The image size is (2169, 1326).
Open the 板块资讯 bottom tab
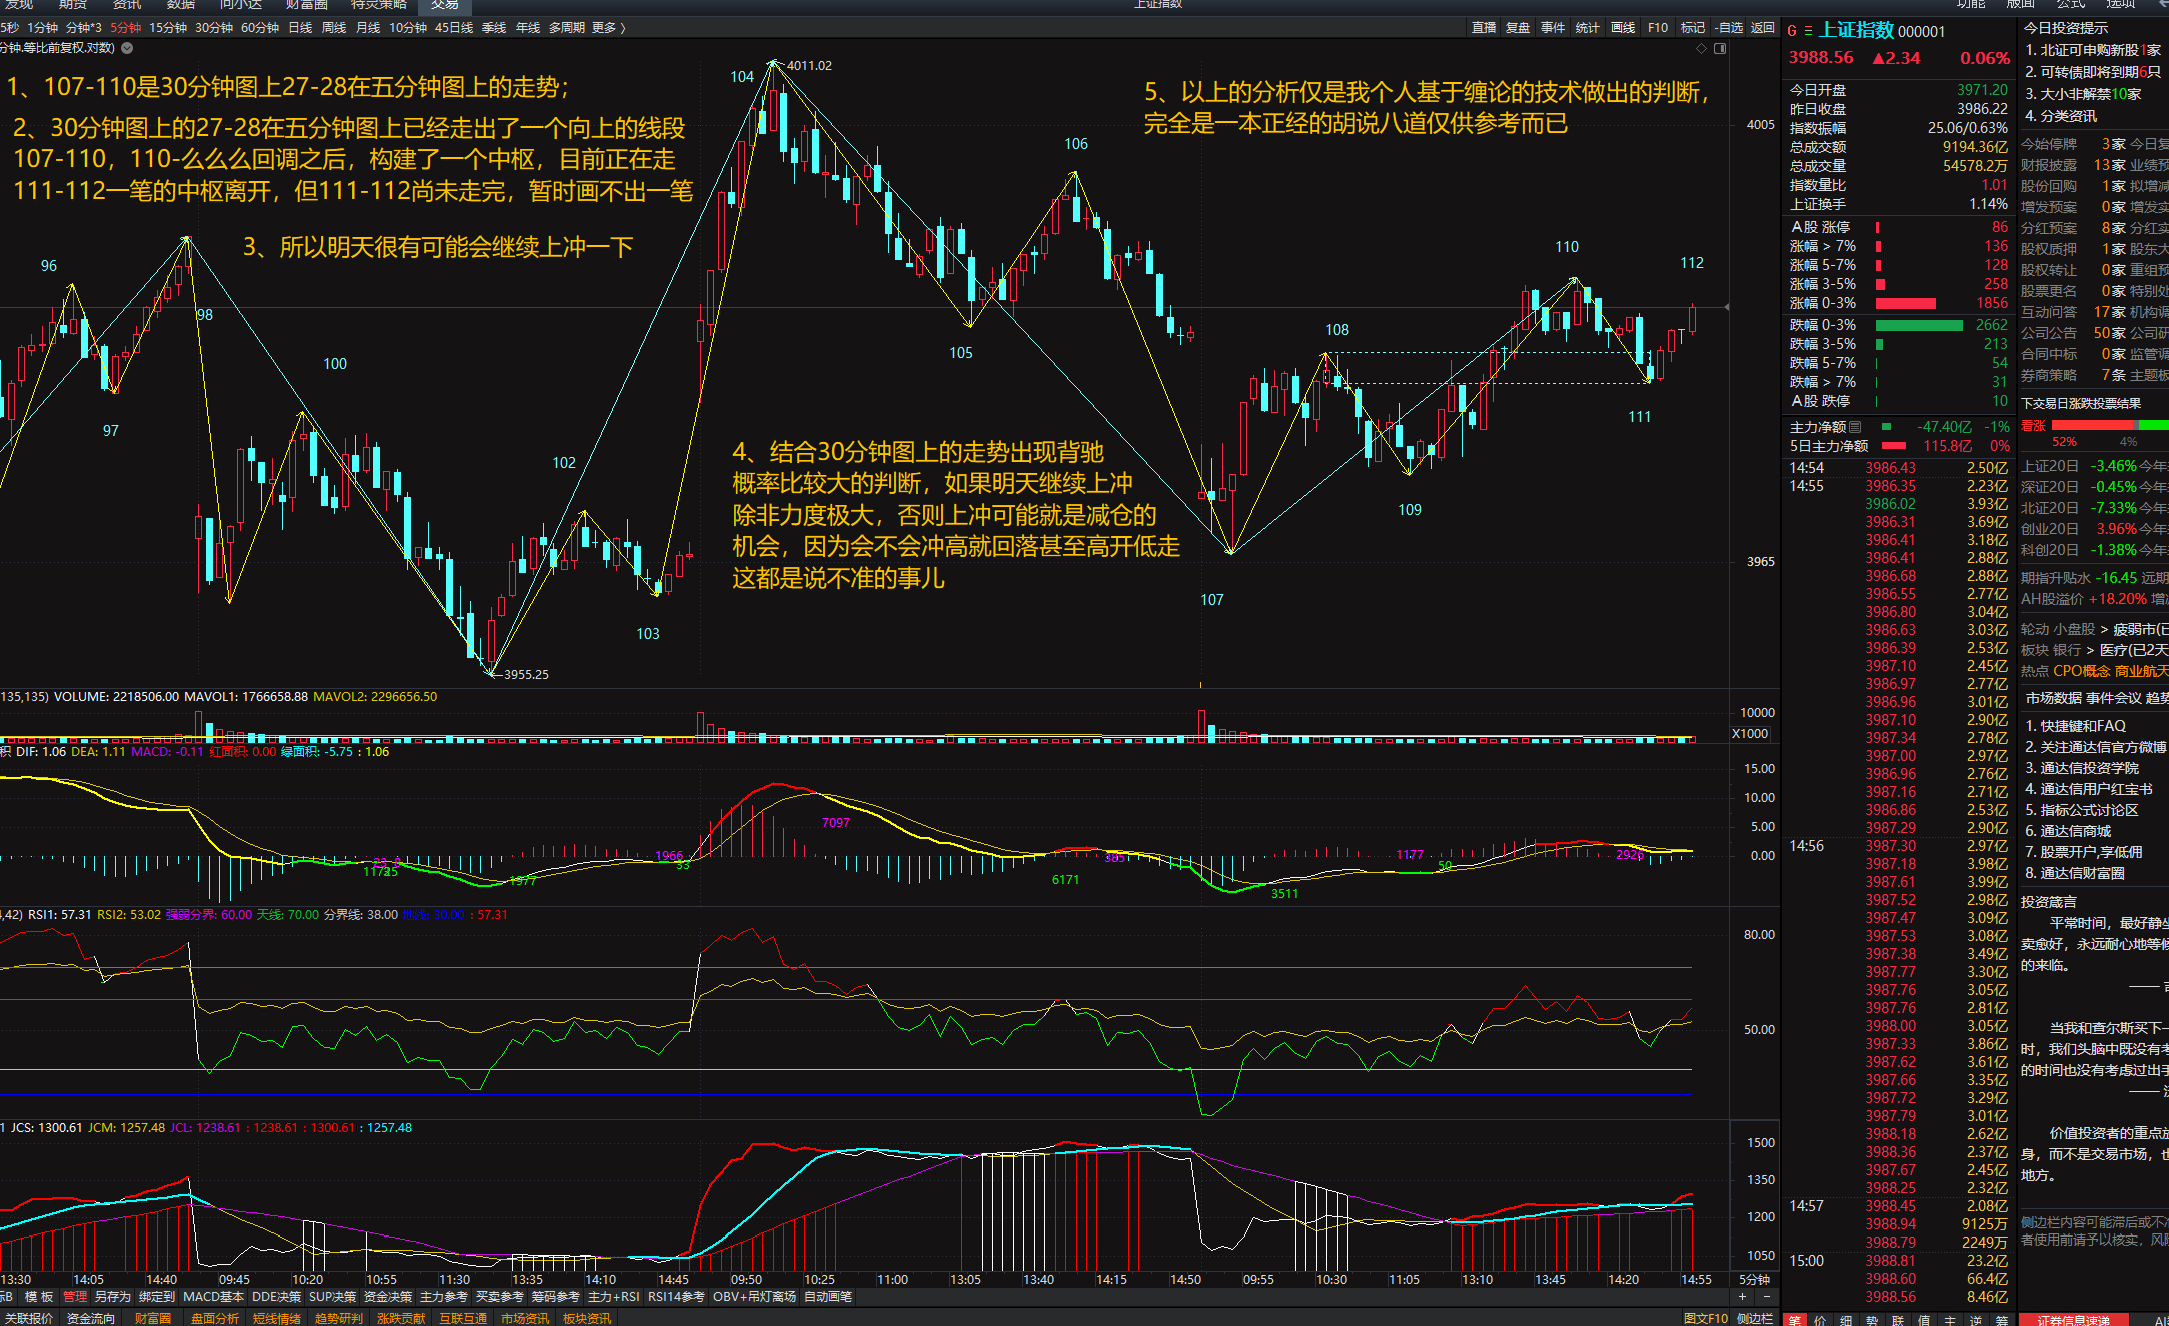click(x=587, y=1319)
